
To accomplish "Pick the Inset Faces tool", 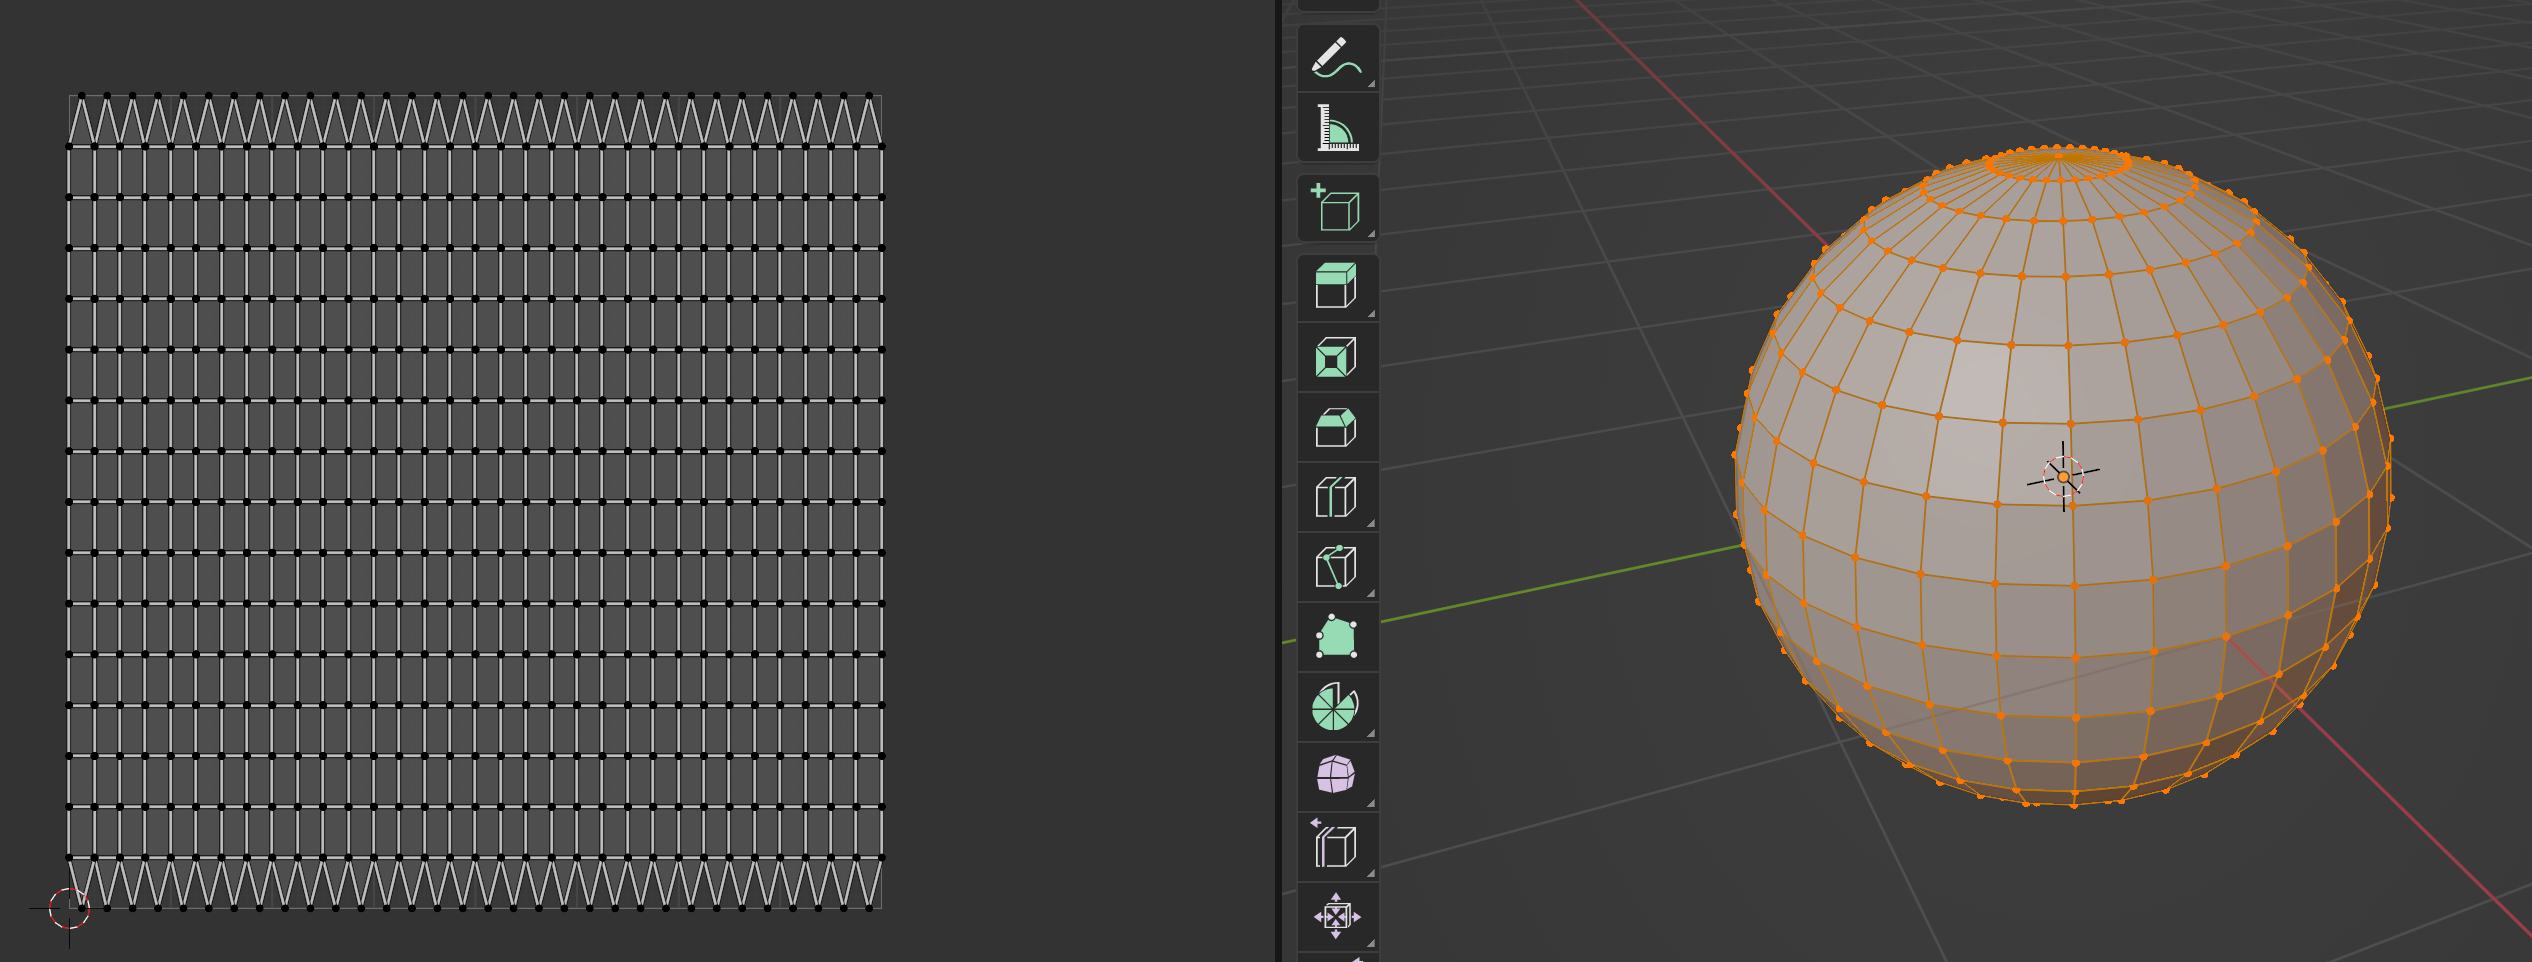I will (x=1337, y=358).
